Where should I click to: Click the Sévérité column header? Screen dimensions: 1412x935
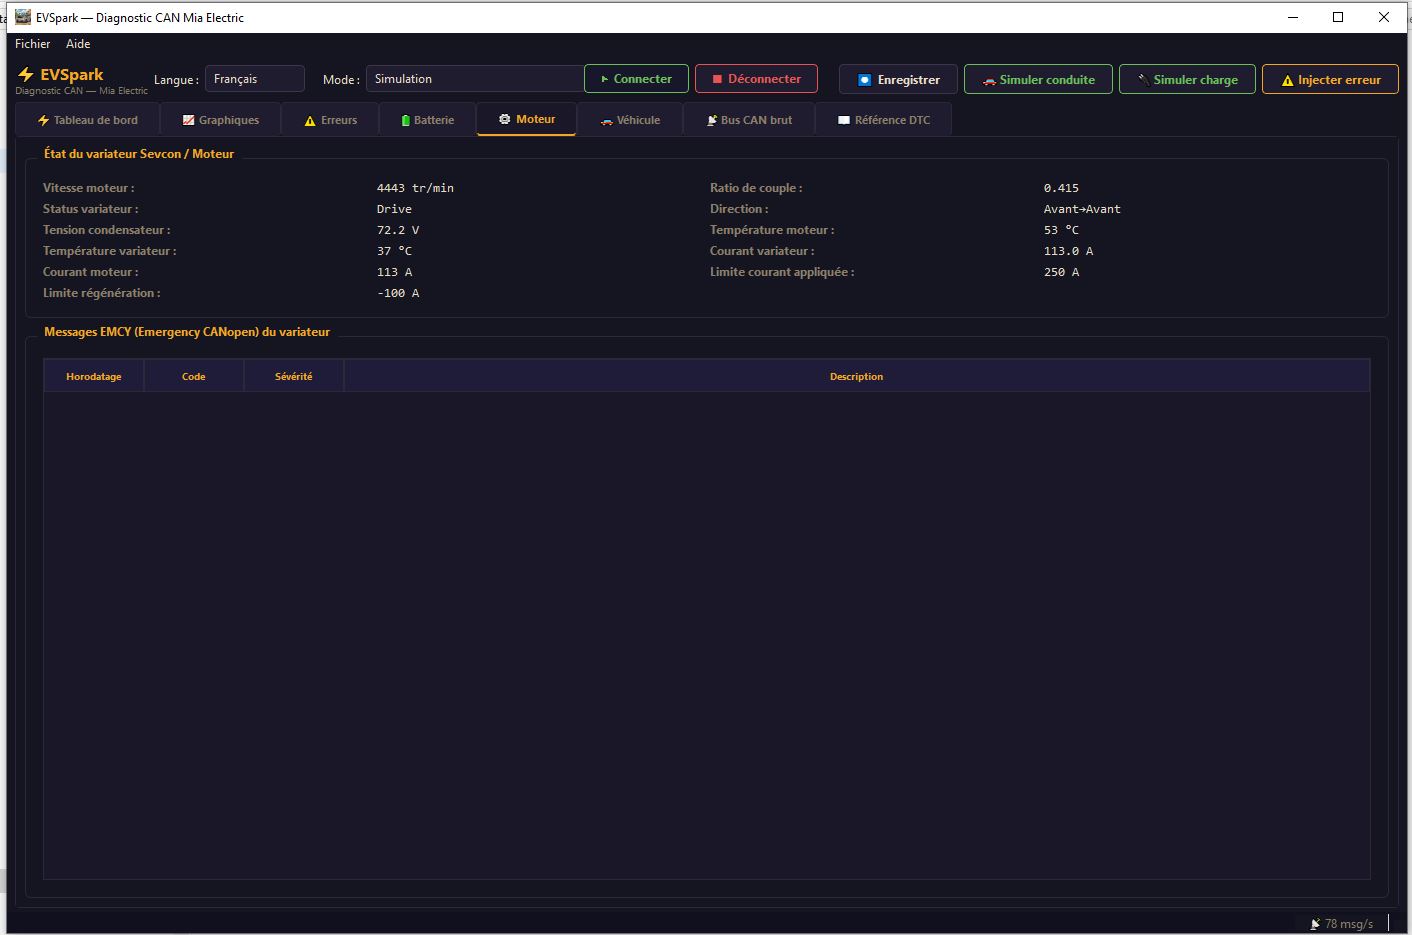(x=294, y=377)
